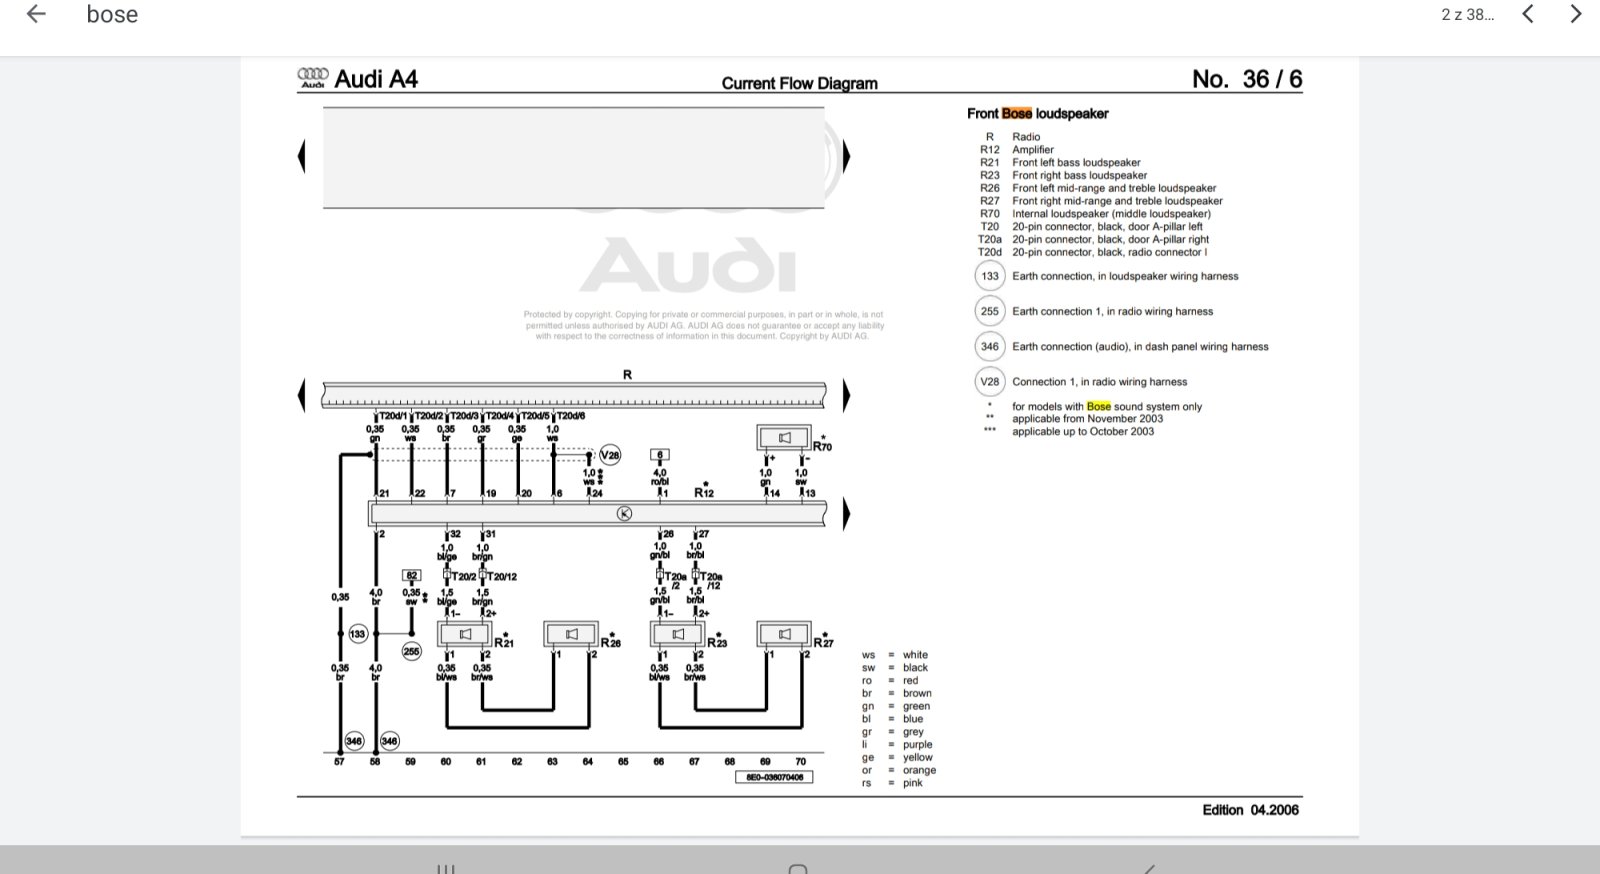Tap the R70 internal speaker symbol
Image resolution: width=1600 pixels, height=874 pixels.
(785, 438)
